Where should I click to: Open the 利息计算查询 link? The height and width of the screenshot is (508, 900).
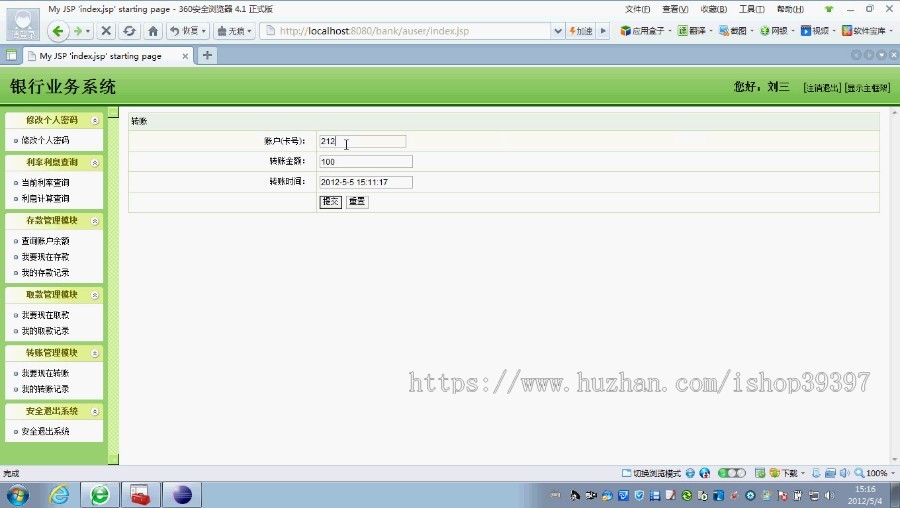tap(45, 199)
